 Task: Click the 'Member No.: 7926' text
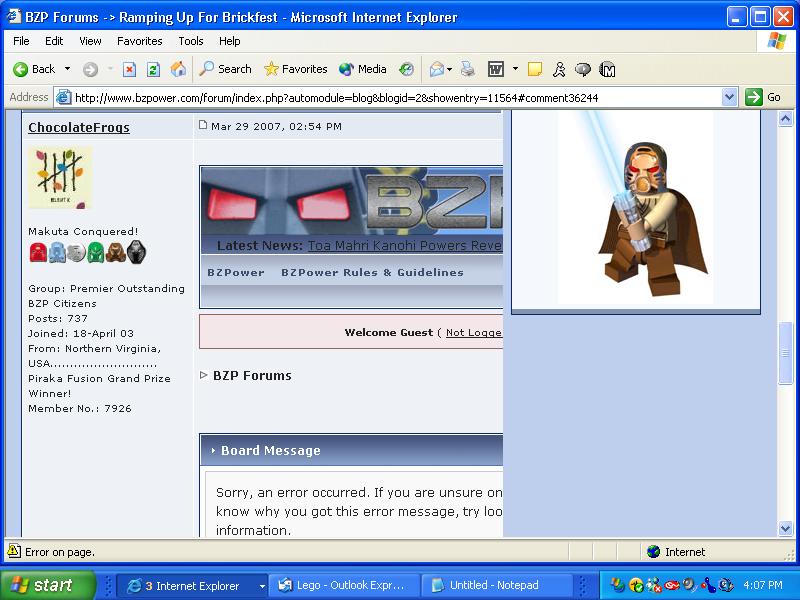coord(80,408)
